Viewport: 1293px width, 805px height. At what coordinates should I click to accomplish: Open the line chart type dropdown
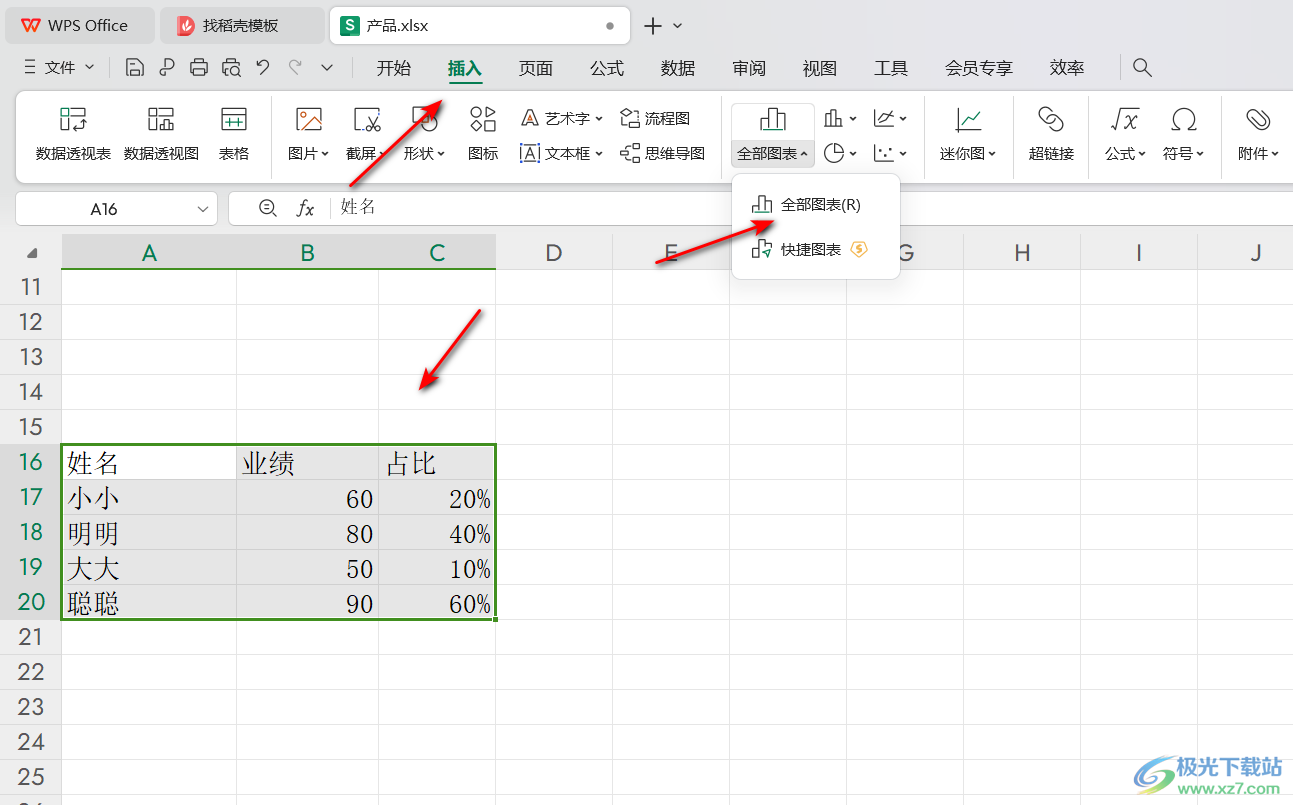(890, 119)
